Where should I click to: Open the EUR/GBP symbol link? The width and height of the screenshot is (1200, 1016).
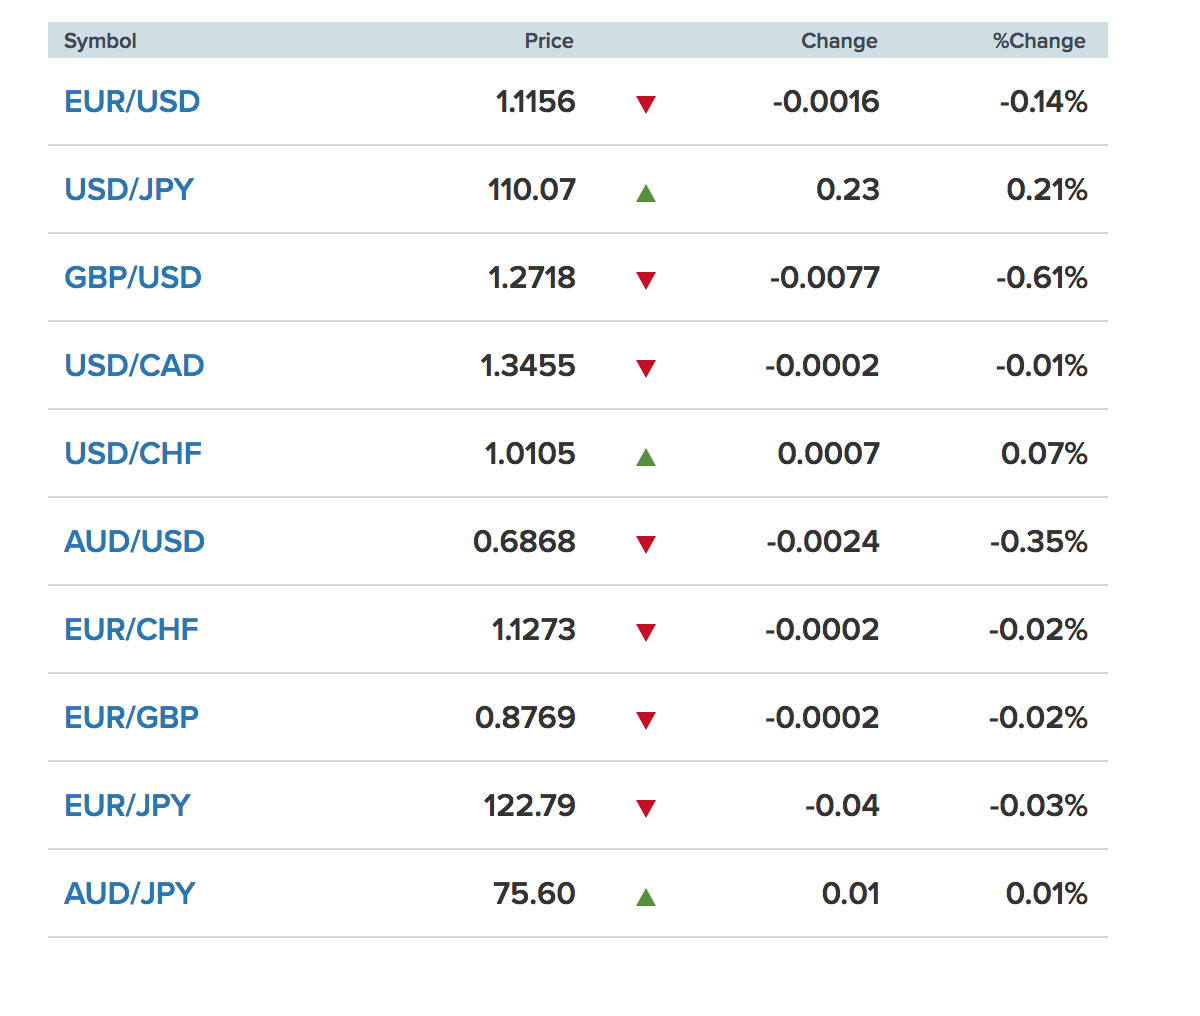[x=131, y=718]
